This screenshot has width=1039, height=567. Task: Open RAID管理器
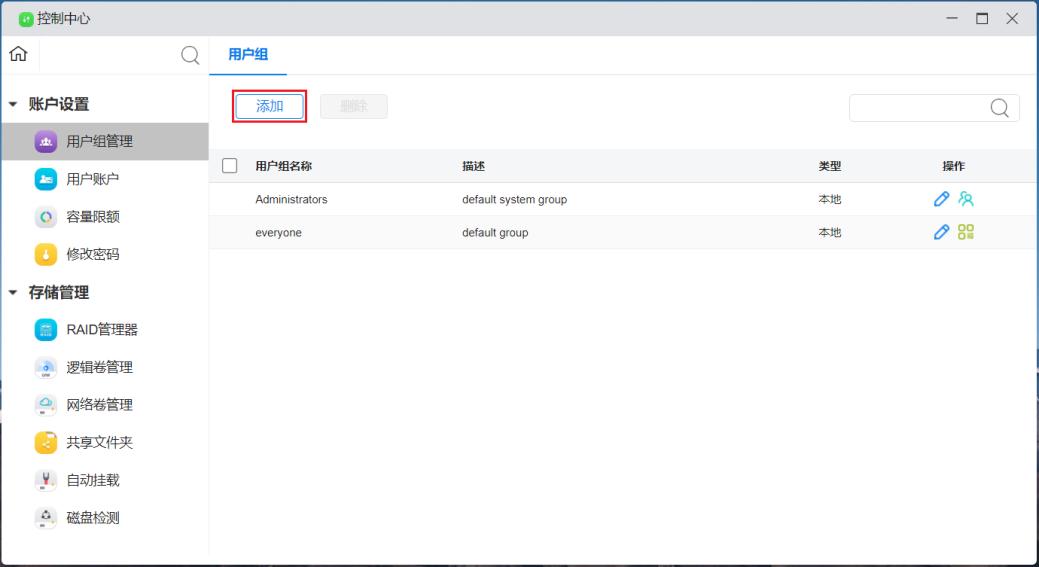coord(101,330)
